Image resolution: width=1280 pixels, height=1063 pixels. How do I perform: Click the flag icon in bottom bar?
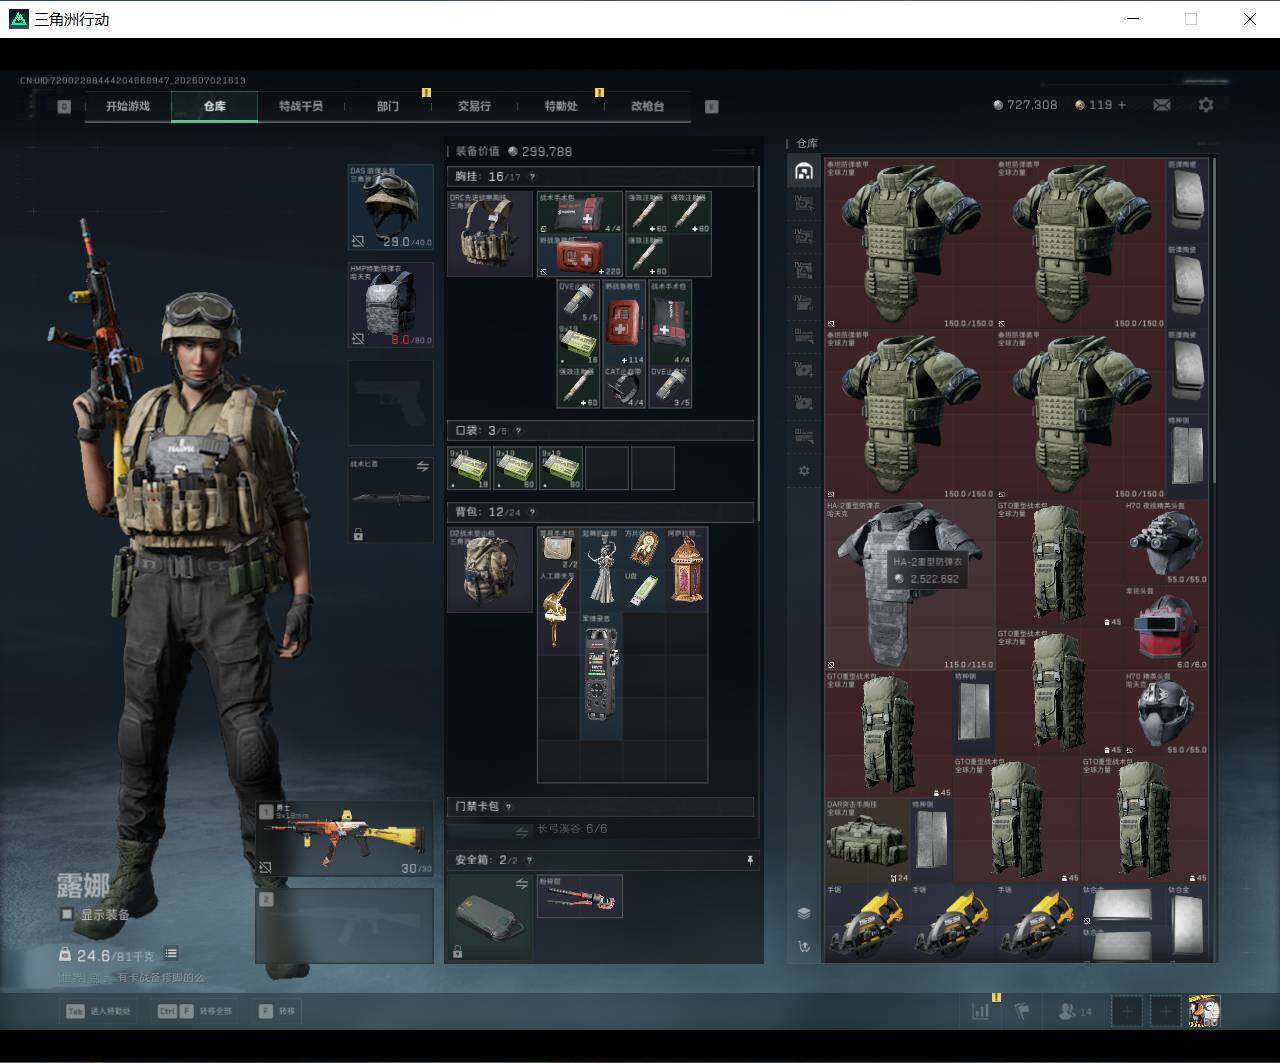(1022, 1011)
